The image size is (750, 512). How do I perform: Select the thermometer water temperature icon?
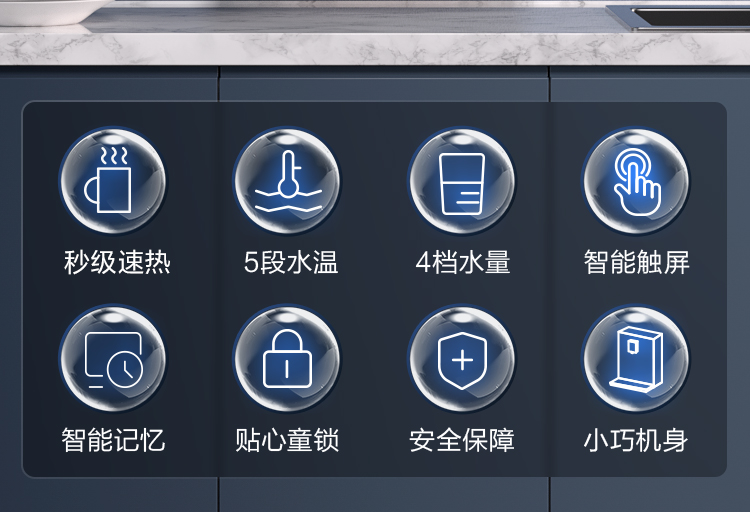click(x=287, y=181)
